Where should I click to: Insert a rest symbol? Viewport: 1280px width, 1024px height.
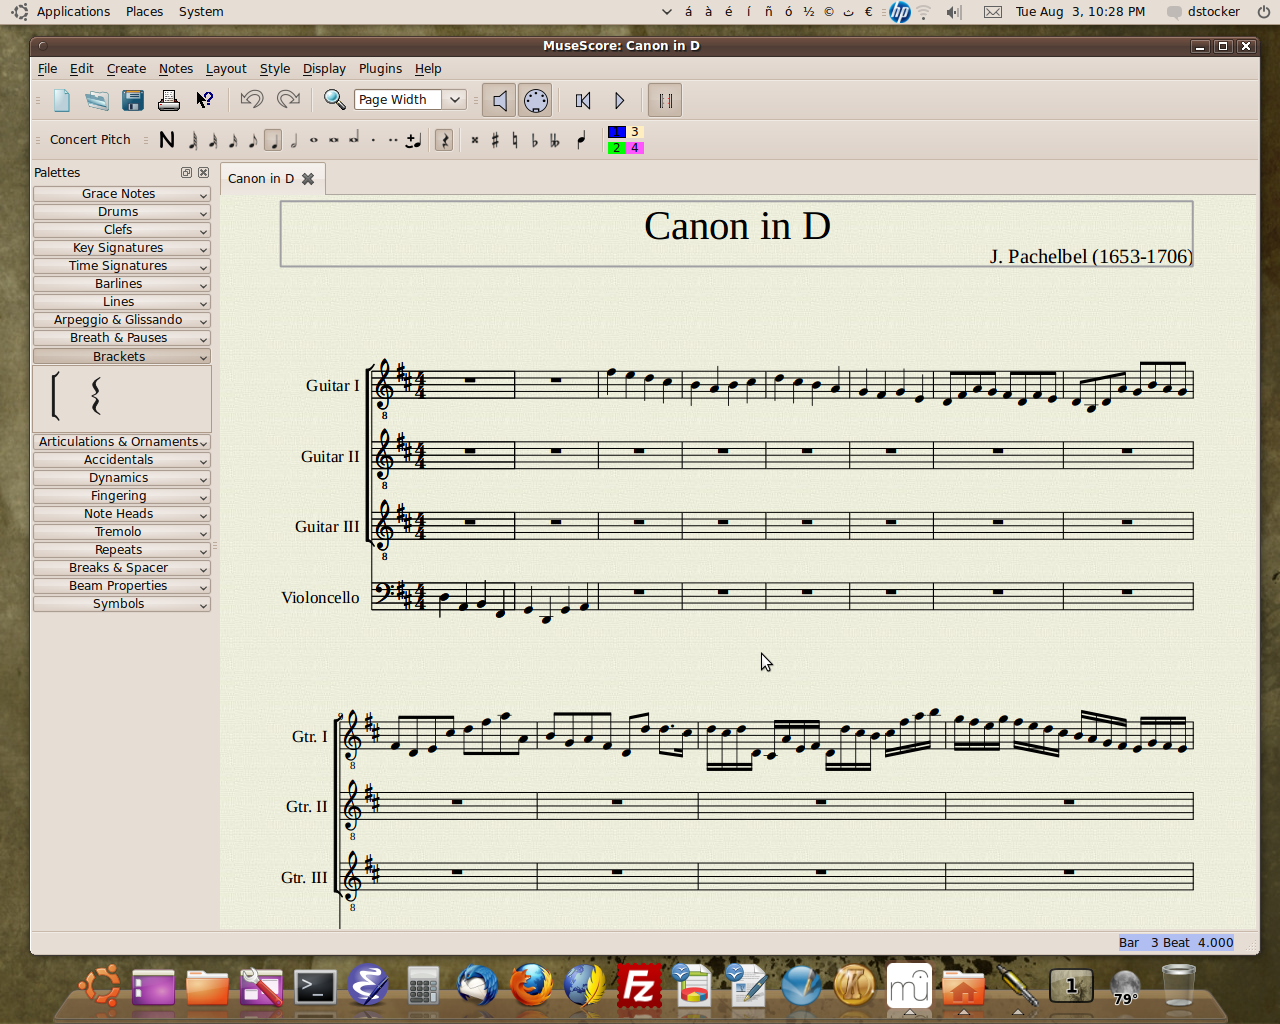click(x=443, y=140)
